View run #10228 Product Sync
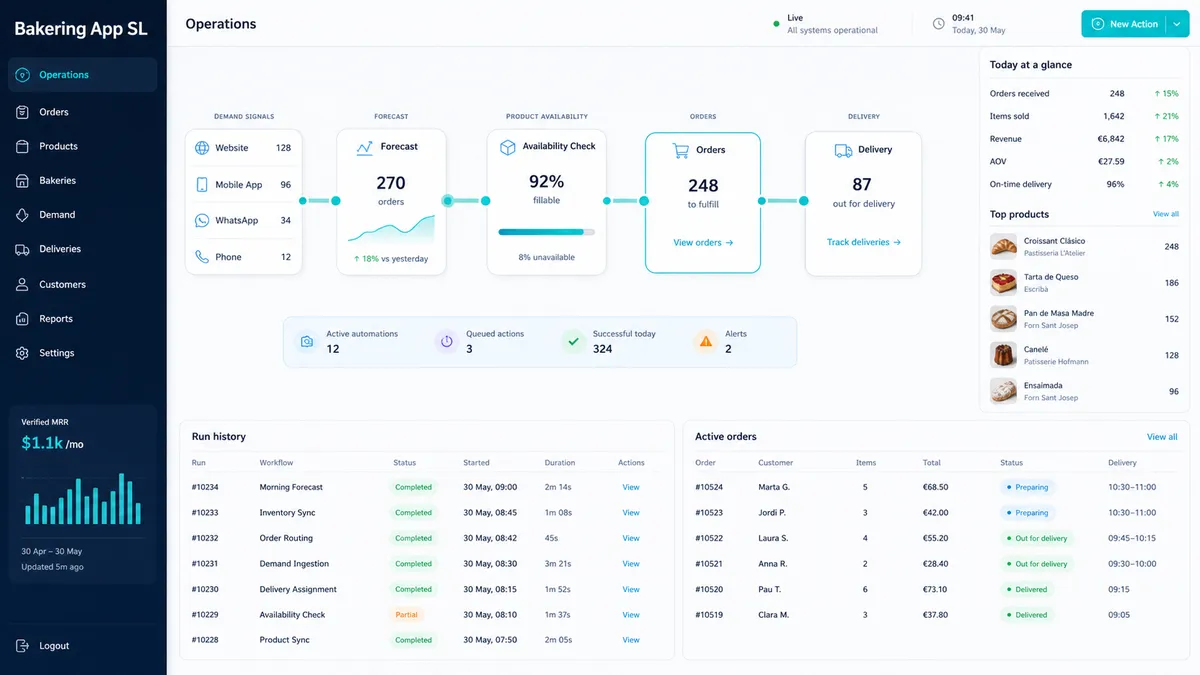 click(631, 640)
